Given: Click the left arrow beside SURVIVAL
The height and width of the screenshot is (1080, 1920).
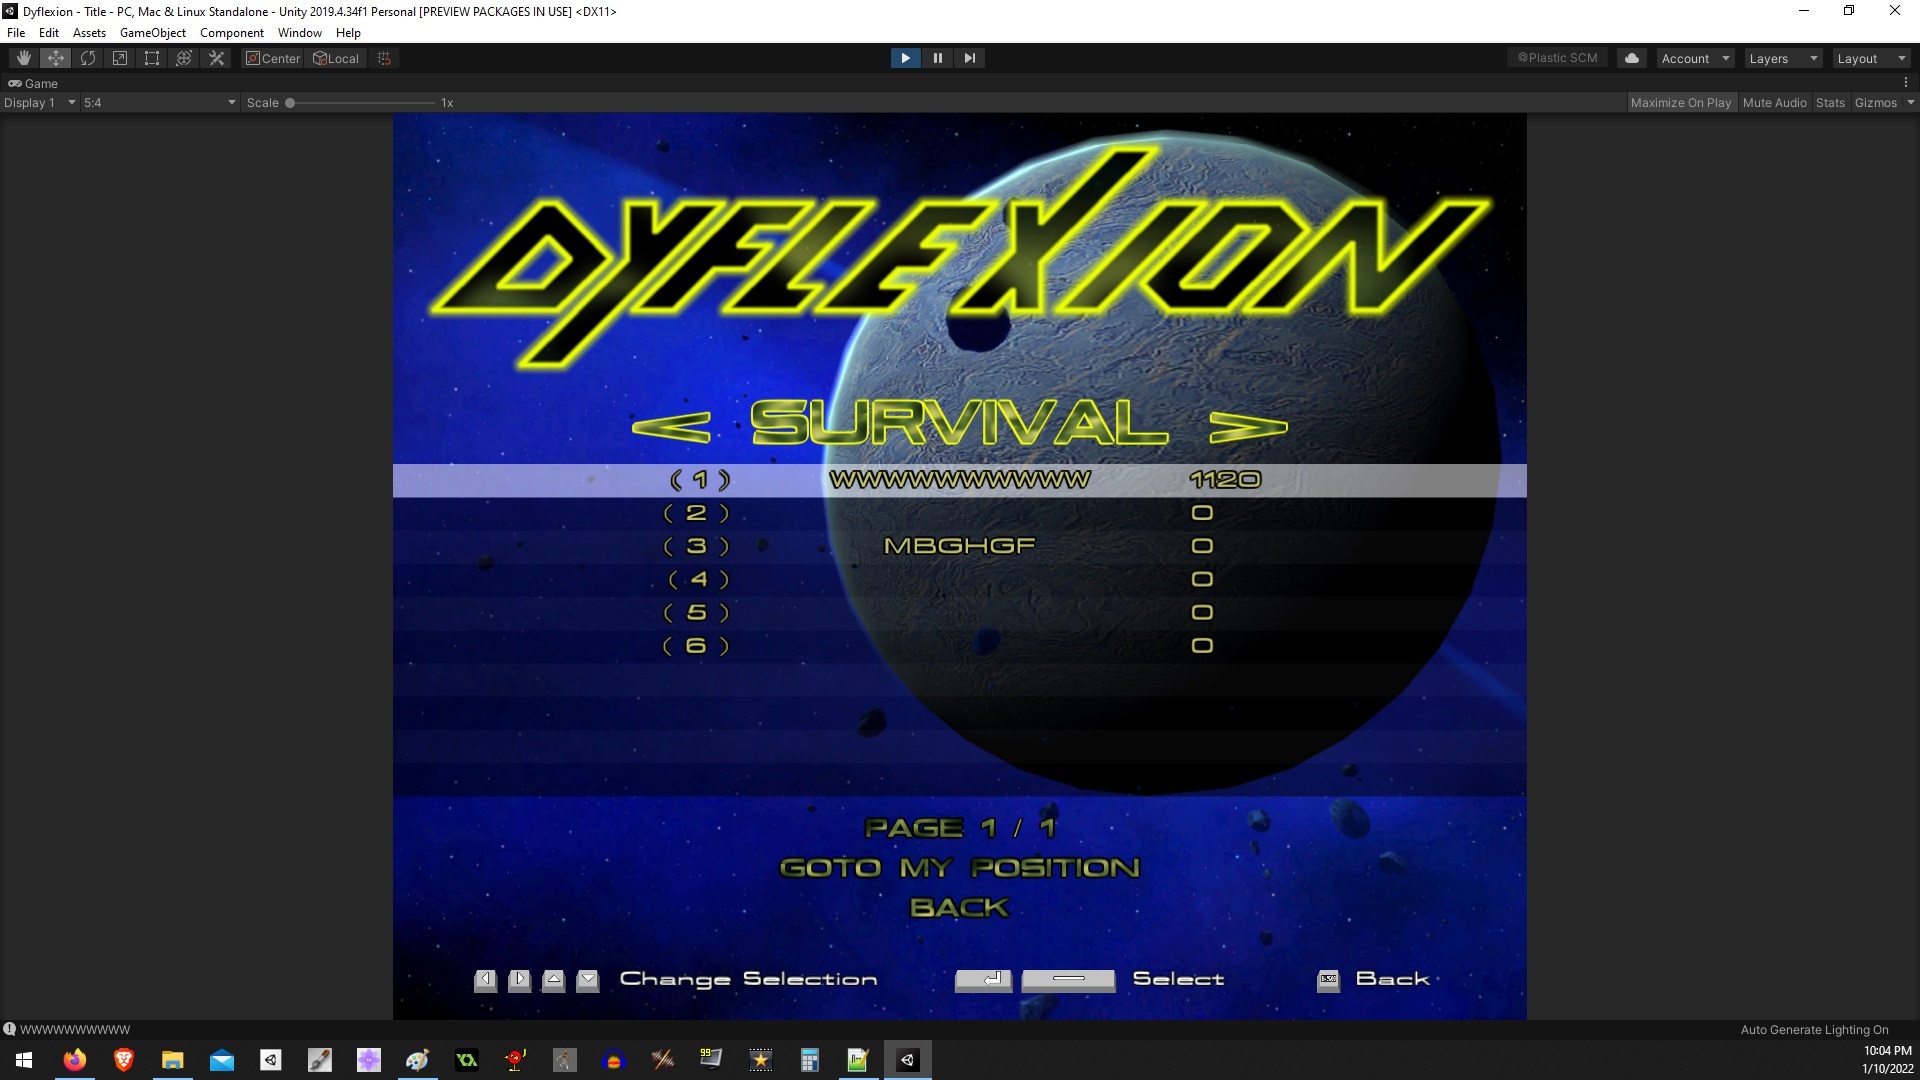Looking at the screenshot, I should point(671,428).
